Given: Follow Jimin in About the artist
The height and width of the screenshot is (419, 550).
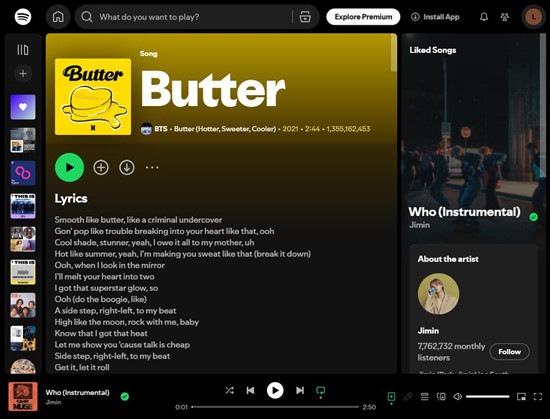Looking at the screenshot, I should pyautogui.click(x=509, y=351).
